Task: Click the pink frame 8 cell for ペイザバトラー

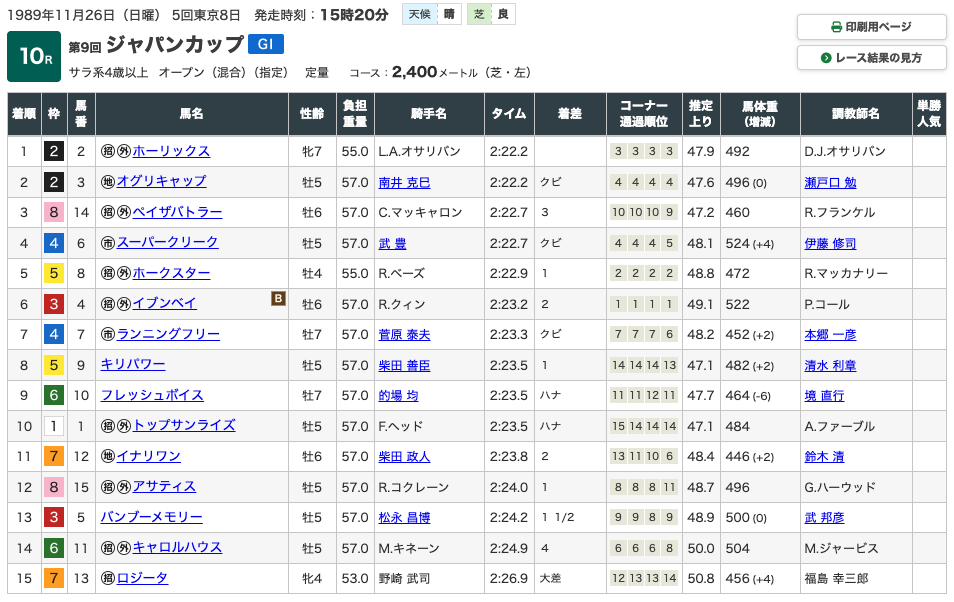Action: (53, 212)
